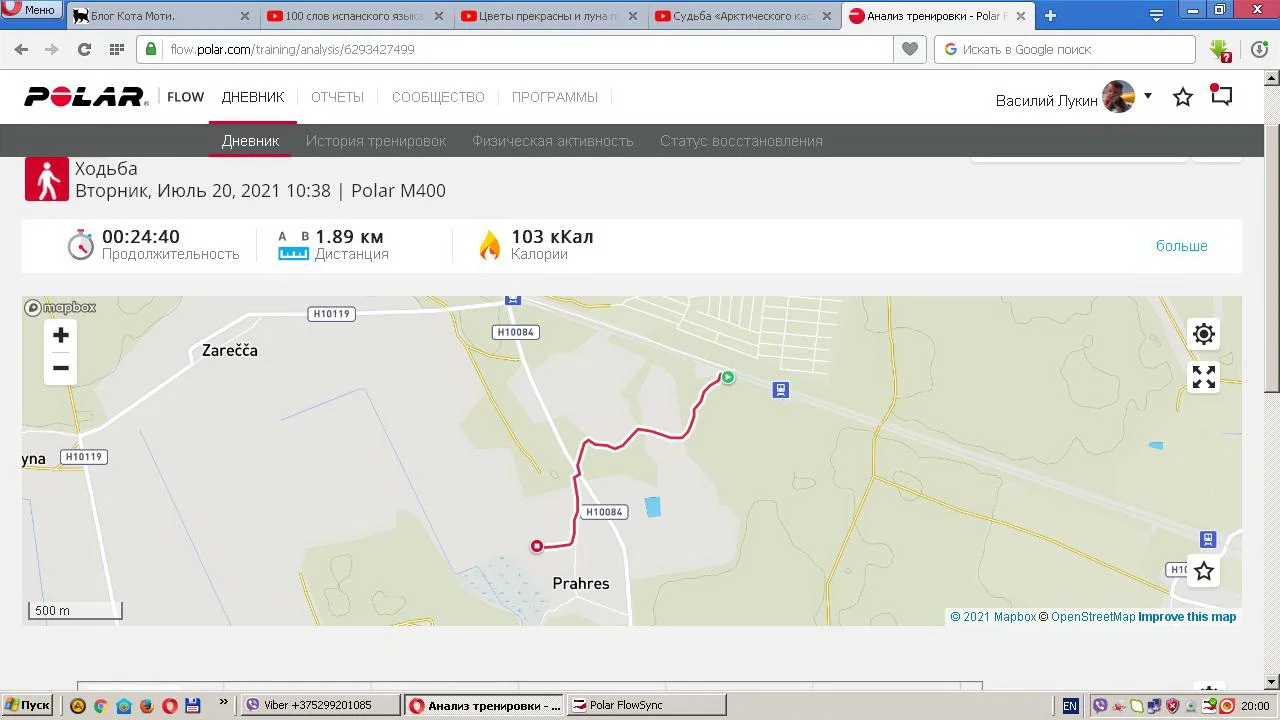Screen dimensions: 1280x720
Task: Toggle fullscreen map view
Action: [x=1204, y=377]
